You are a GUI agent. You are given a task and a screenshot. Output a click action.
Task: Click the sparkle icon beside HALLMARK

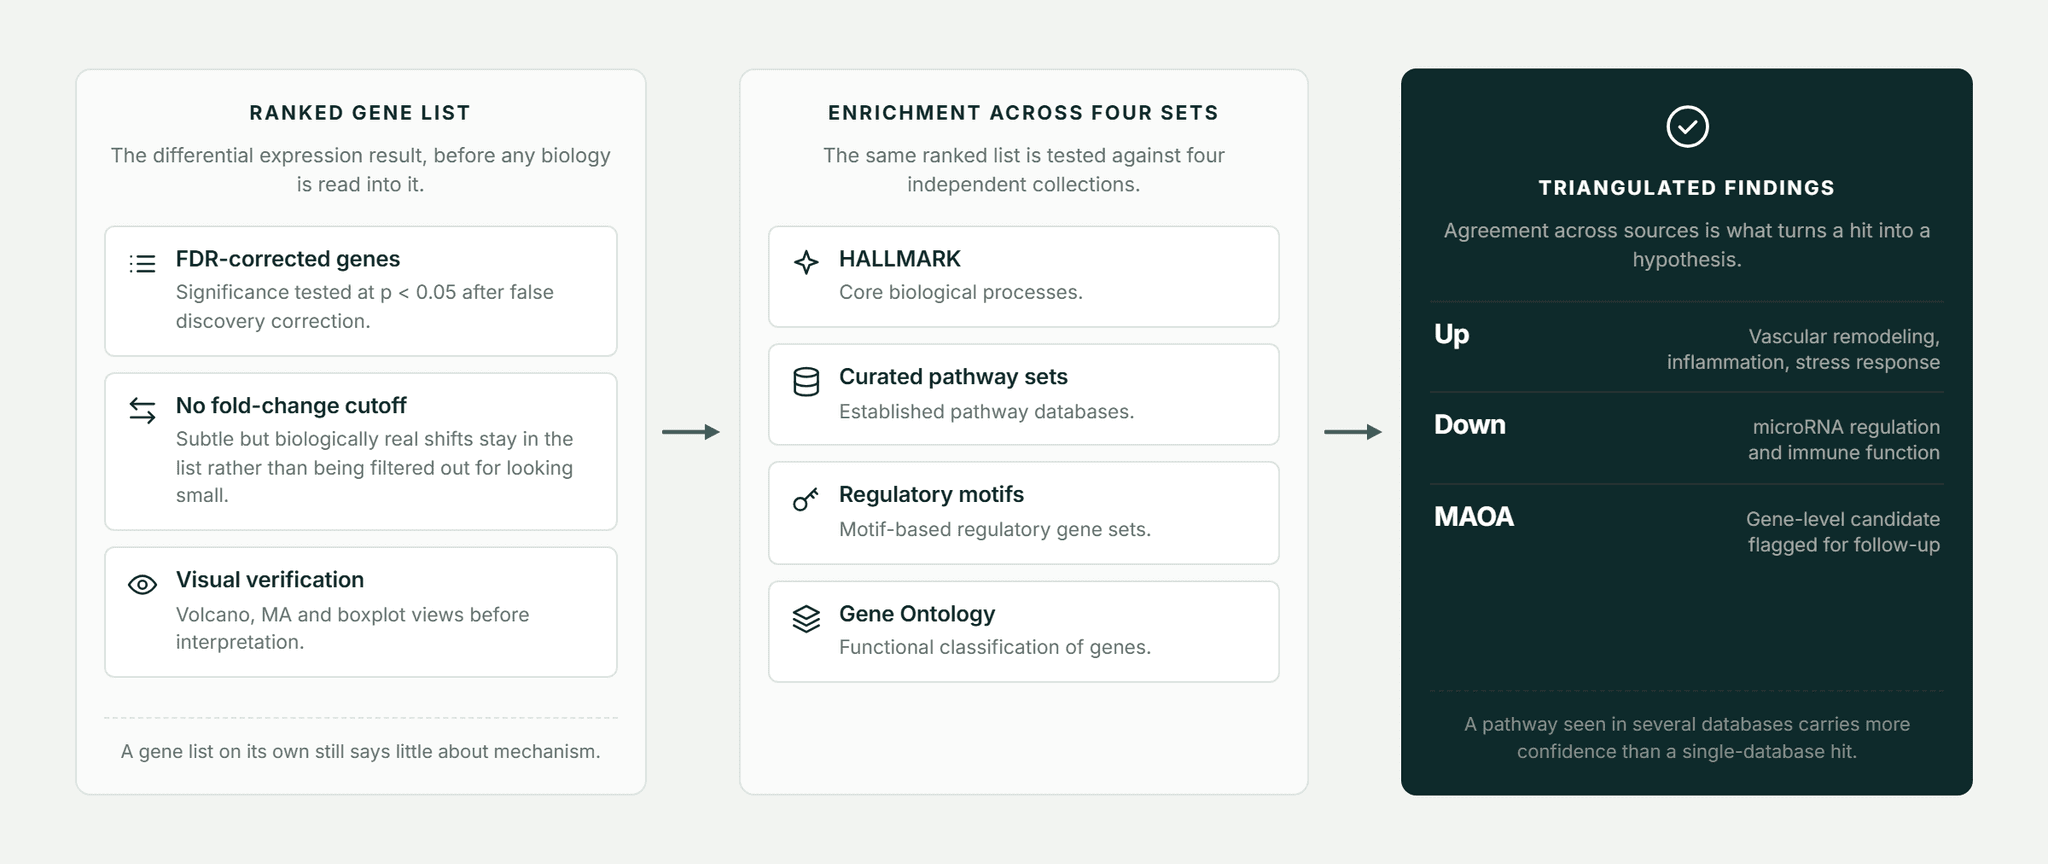tap(806, 262)
